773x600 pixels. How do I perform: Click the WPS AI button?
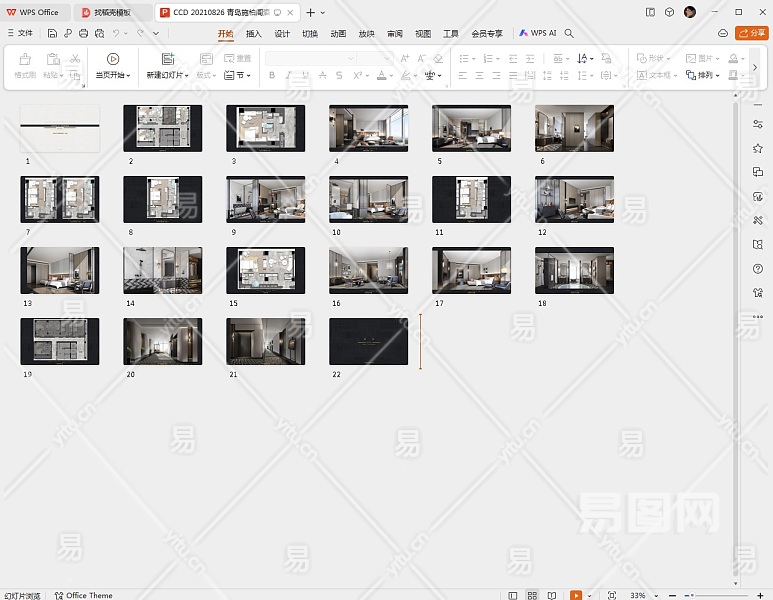click(538, 33)
